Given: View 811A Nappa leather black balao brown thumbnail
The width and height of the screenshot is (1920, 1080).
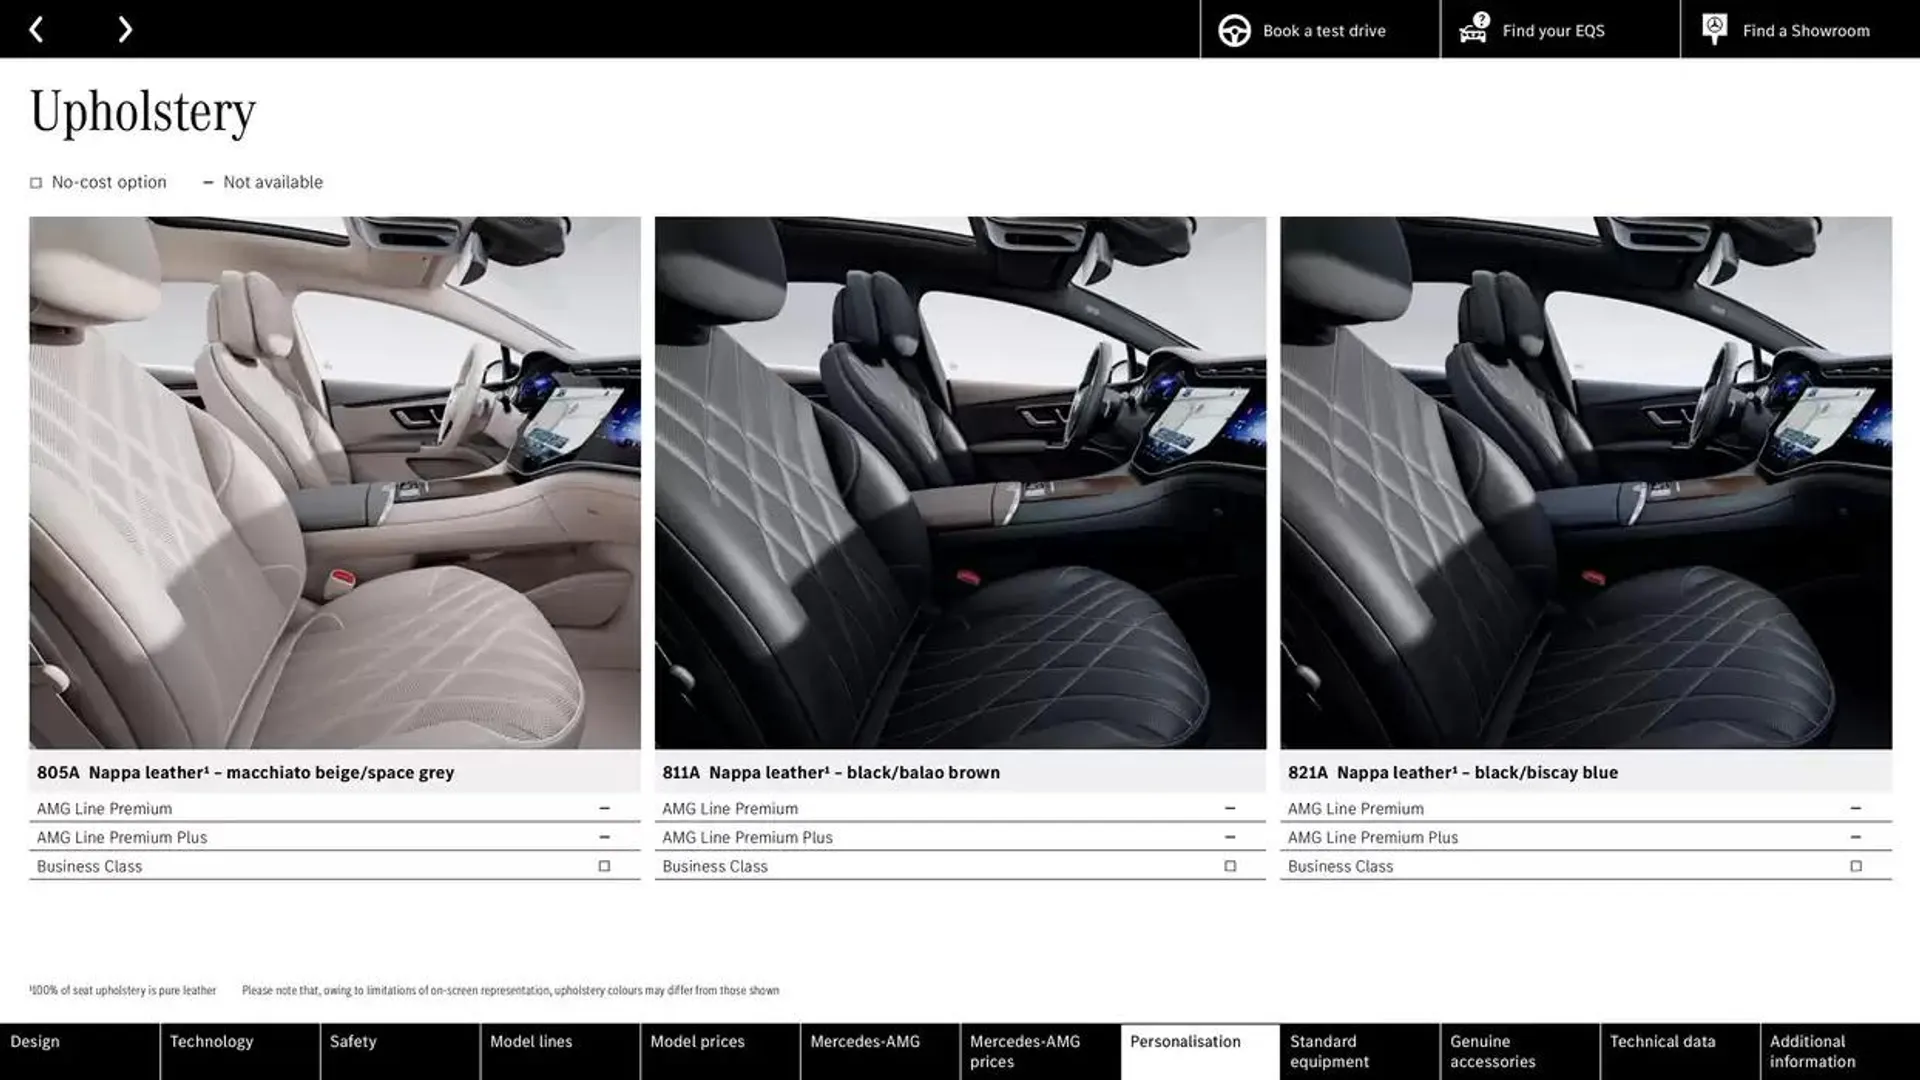Looking at the screenshot, I should pos(960,483).
